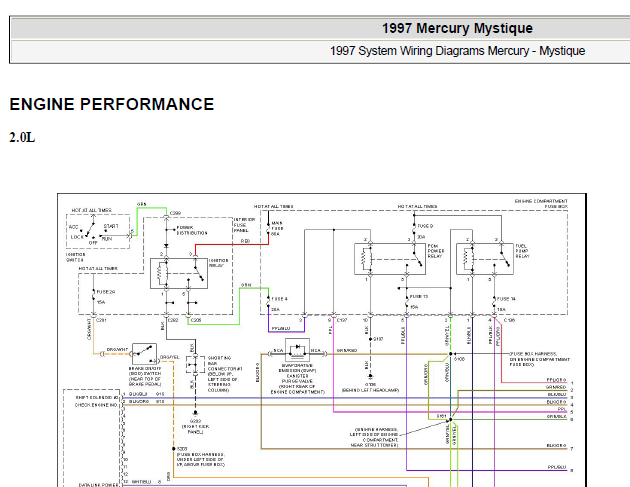
Task: Click the "C197" connector label
Action: [x=342, y=320]
